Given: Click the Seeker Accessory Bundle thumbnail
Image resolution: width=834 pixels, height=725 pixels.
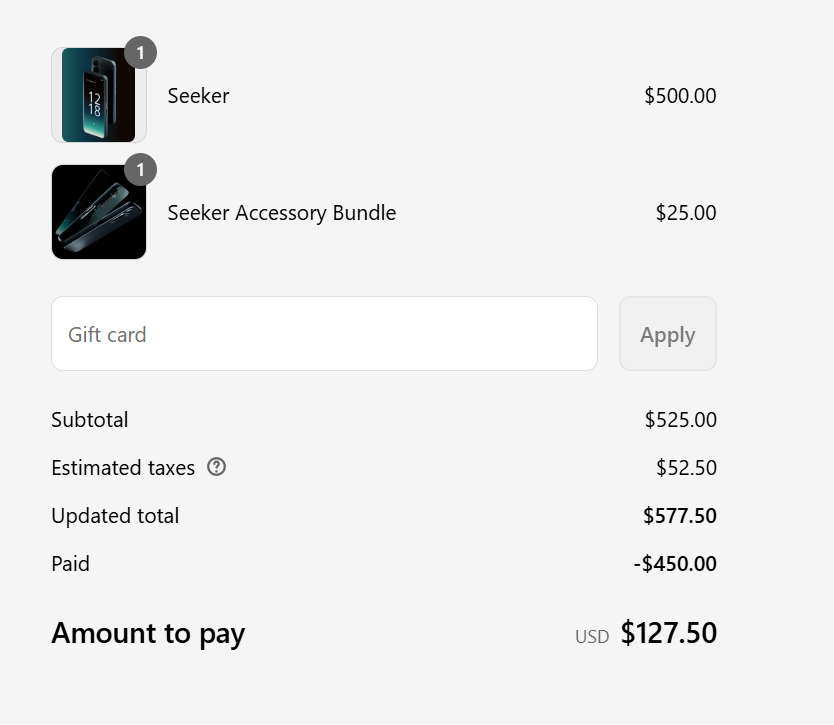Looking at the screenshot, I should tap(99, 212).
